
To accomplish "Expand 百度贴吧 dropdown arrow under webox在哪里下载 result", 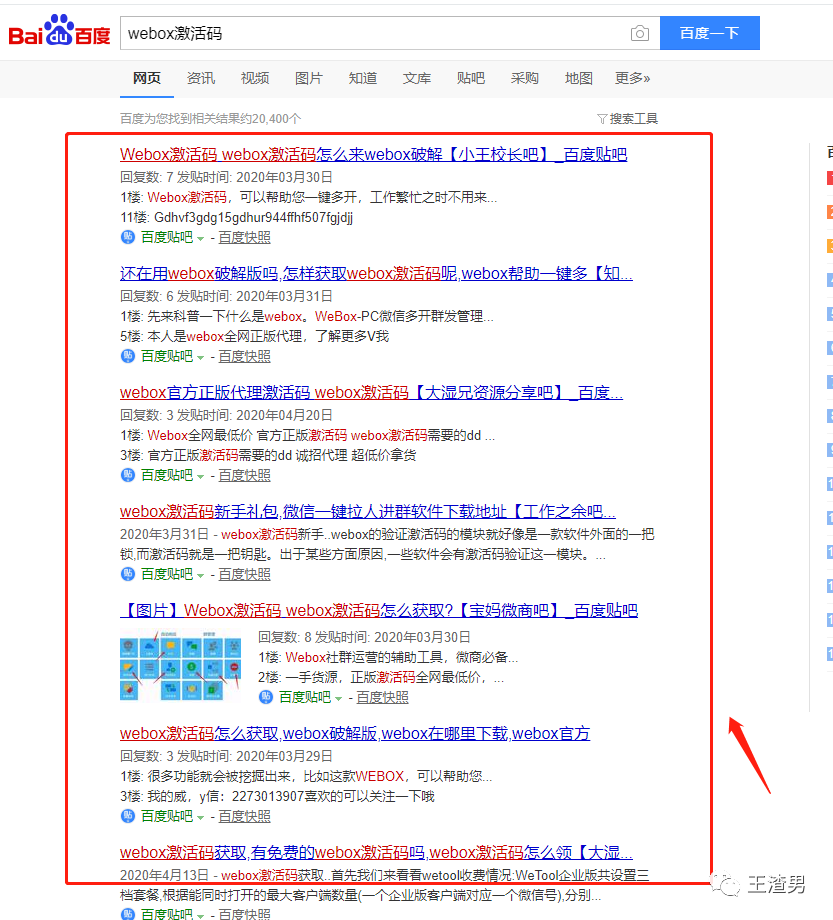I will (x=201, y=817).
